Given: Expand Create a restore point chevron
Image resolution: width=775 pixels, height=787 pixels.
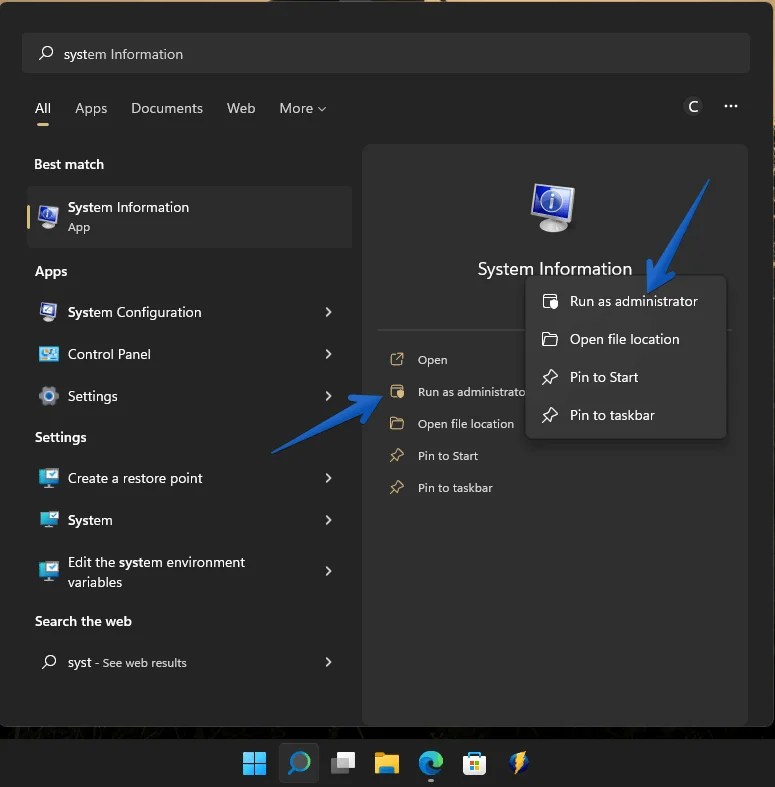Looking at the screenshot, I should (328, 478).
